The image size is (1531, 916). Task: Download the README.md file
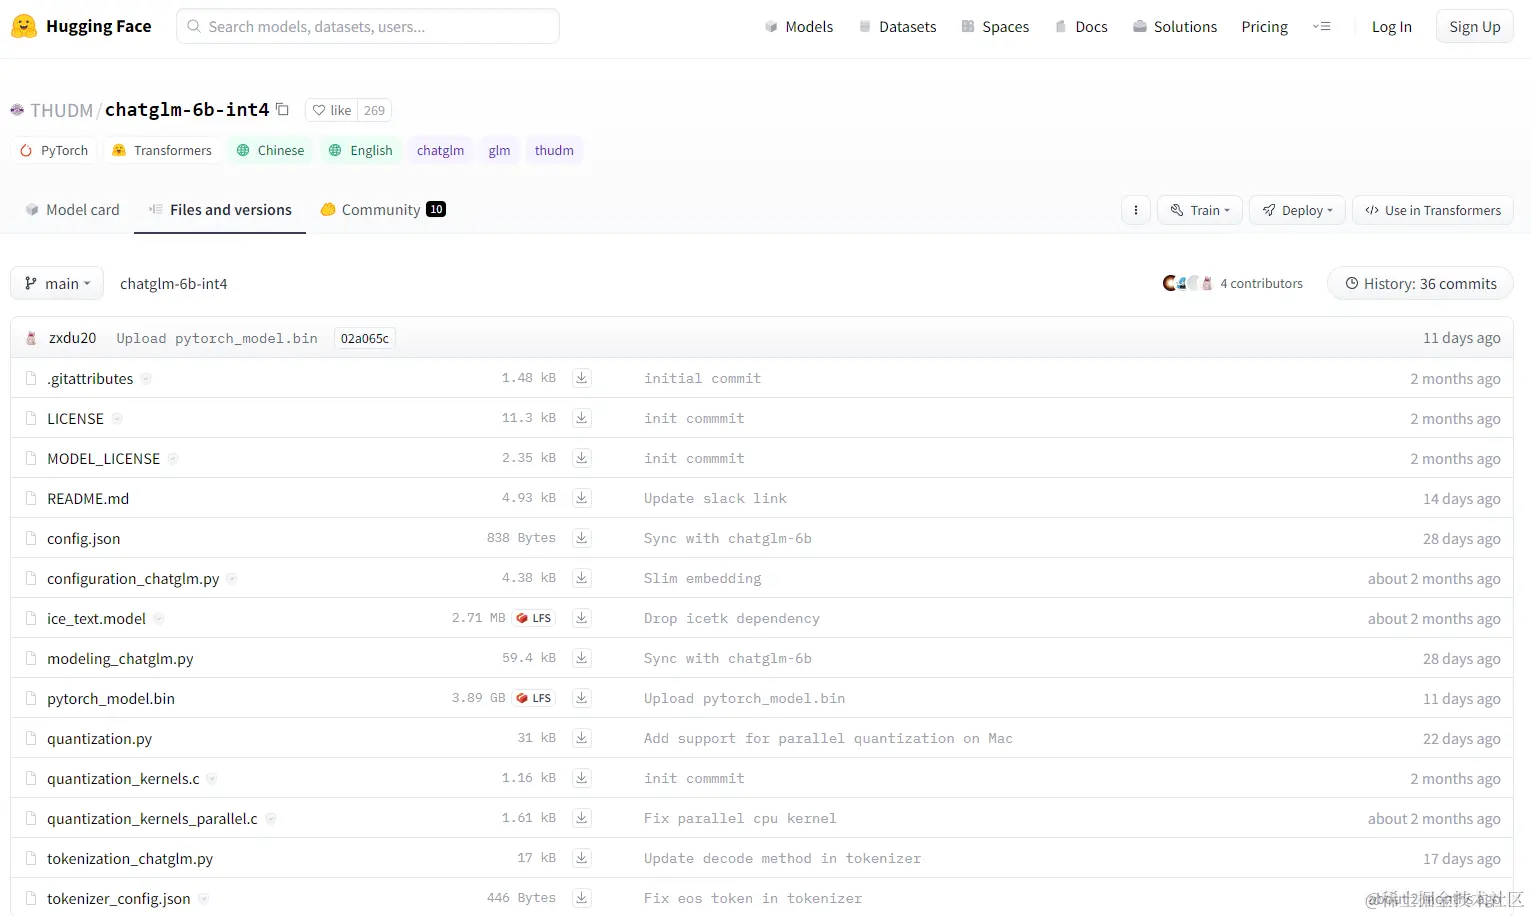(581, 498)
